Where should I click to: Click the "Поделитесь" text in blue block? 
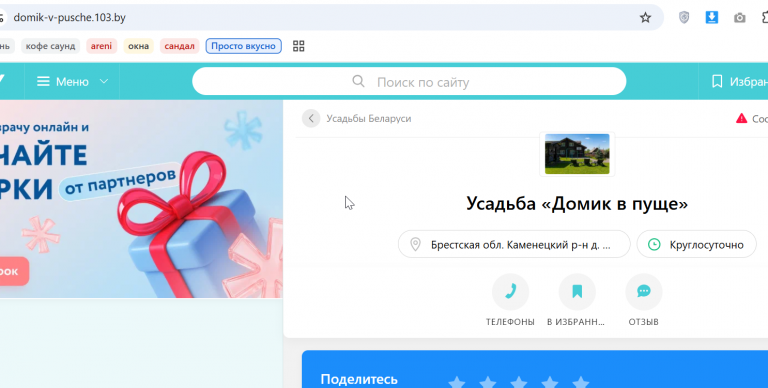point(359,379)
